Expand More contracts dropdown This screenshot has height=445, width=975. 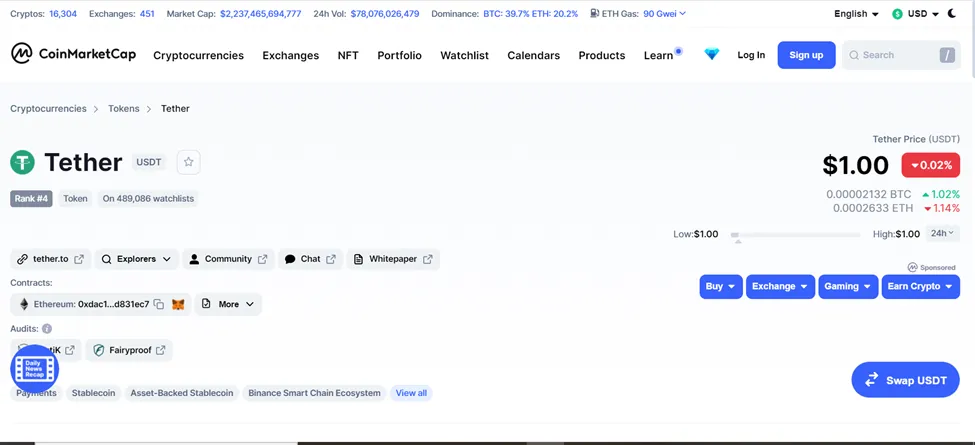tap(228, 305)
